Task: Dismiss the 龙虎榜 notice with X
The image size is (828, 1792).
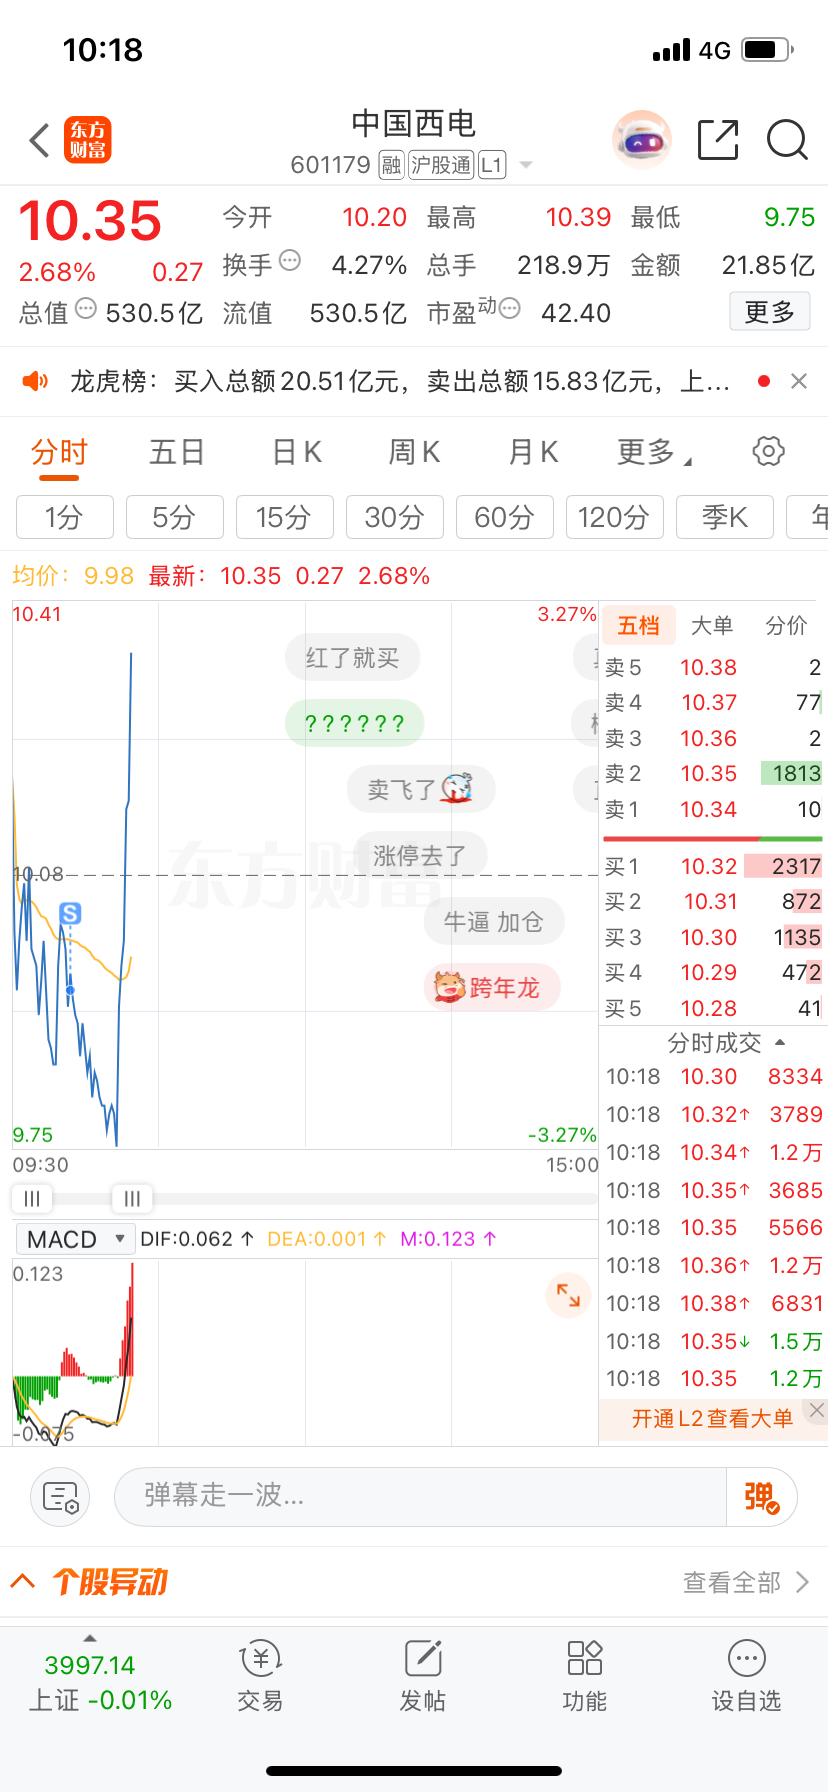Action: (799, 381)
